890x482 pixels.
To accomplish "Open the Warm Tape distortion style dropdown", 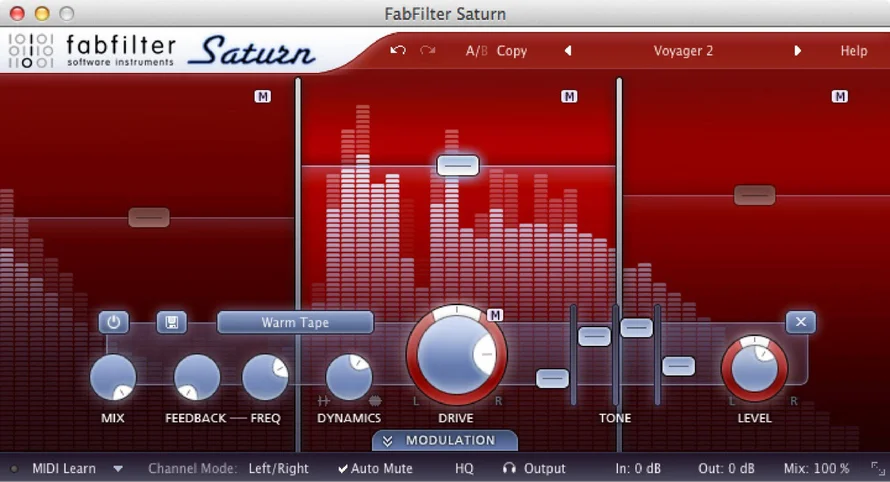I will pos(295,322).
